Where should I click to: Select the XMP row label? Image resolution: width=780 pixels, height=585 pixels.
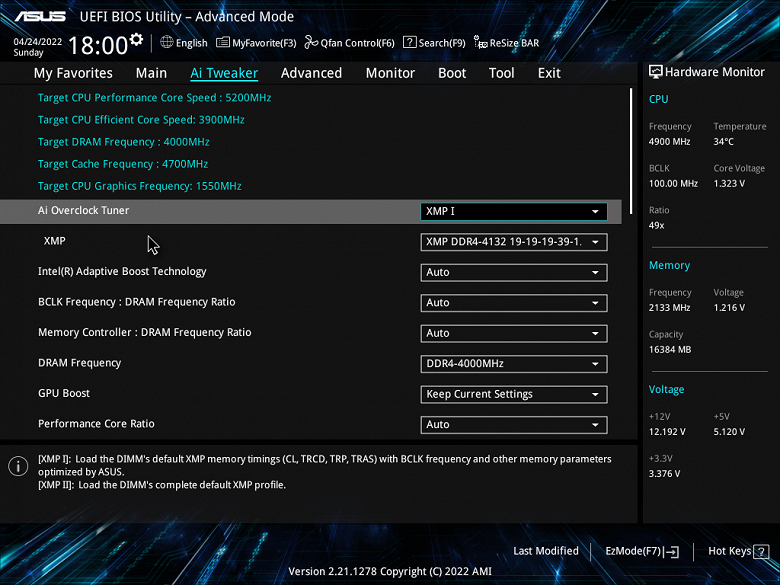55,241
